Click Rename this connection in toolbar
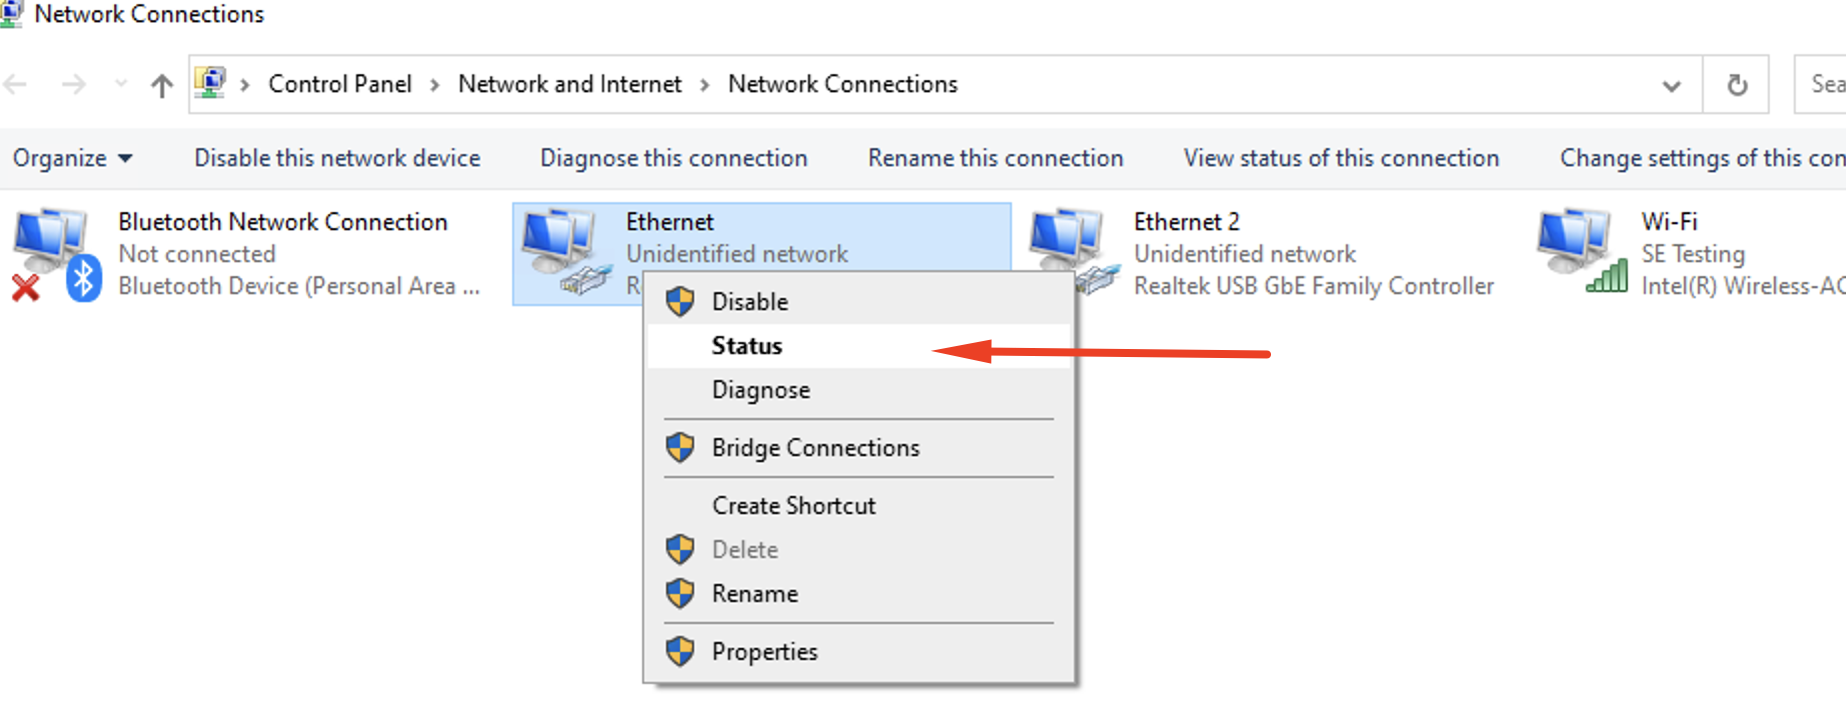Screen dimensions: 1846x718 [x=995, y=158]
